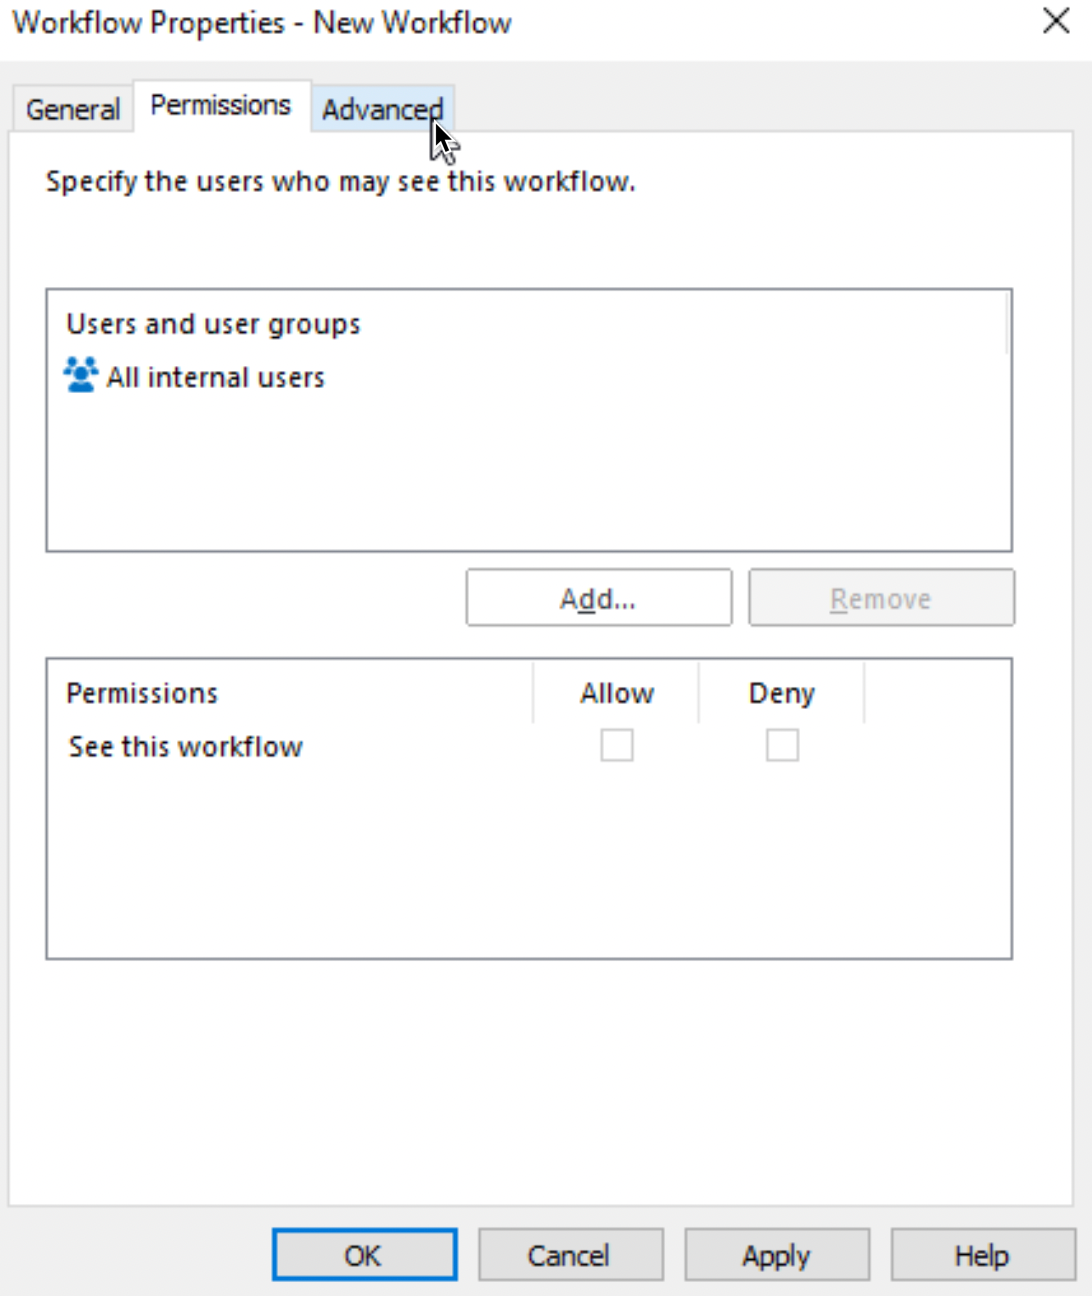The height and width of the screenshot is (1296, 1092).
Task: Close the Workflow Properties dialog
Action: [1056, 21]
